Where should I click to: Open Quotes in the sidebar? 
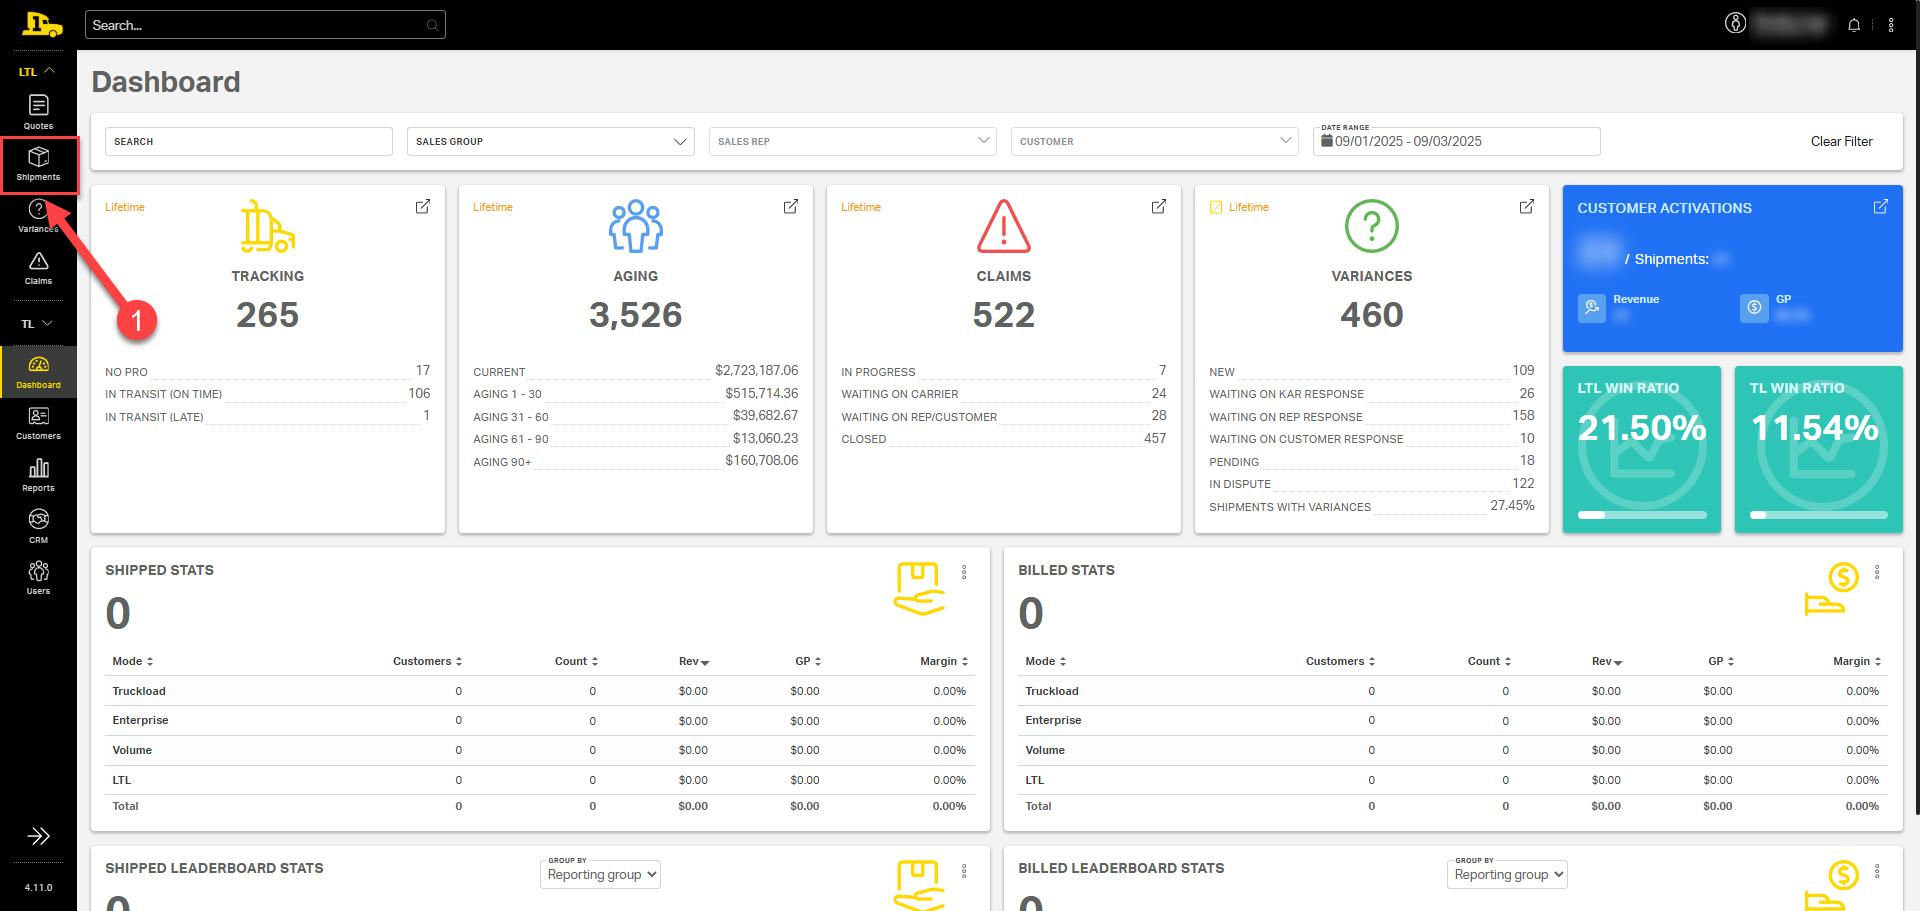(x=38, y=111)
